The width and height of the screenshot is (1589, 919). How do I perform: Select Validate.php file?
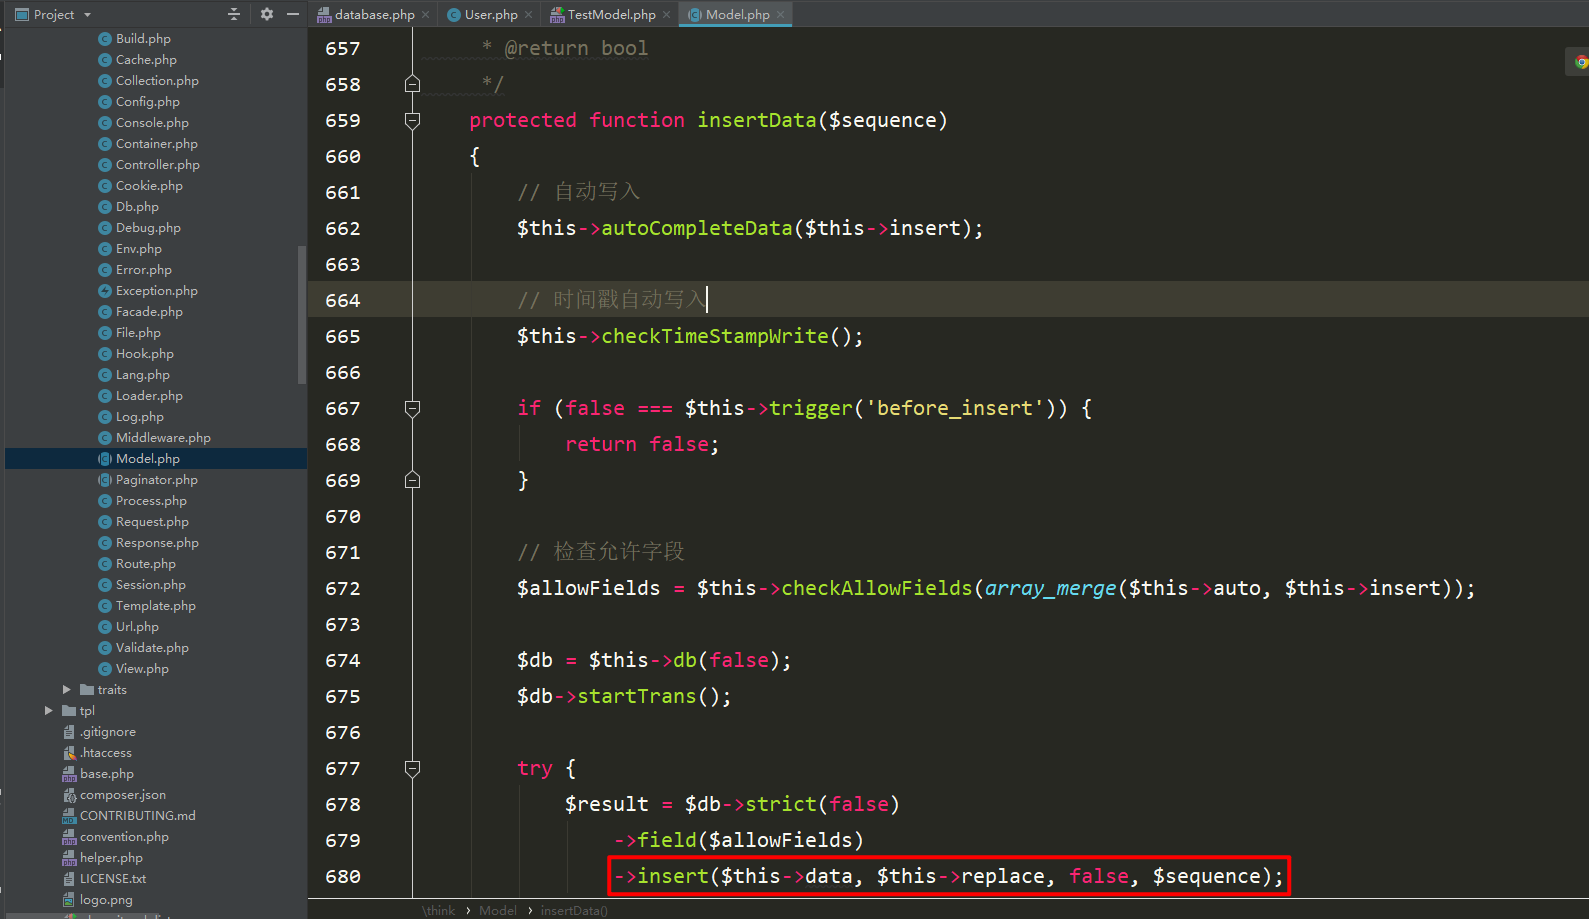pos(152,648)
